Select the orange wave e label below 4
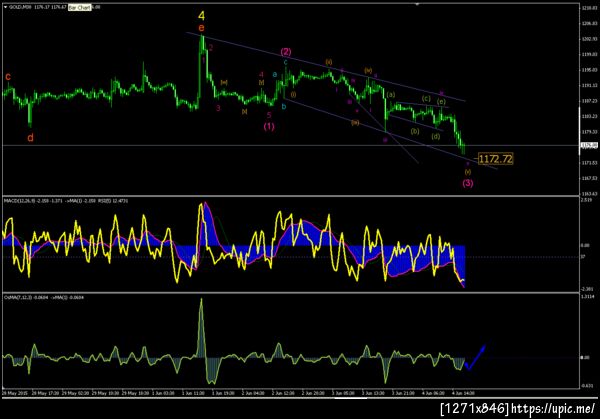Screen dimensions: 600x419 (201, 28)
